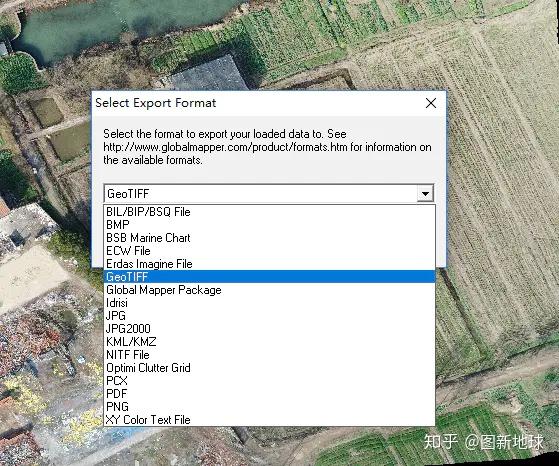Choose Optimi Clutter Grid option
The height and width of the screenshot is (466, 559).
tap(270, 368)
